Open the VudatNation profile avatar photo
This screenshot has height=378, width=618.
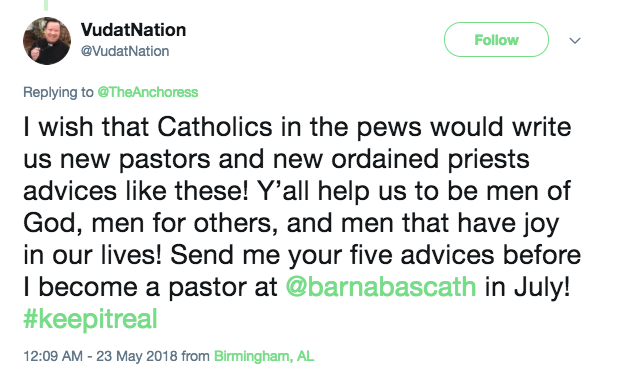click(47, 41)
